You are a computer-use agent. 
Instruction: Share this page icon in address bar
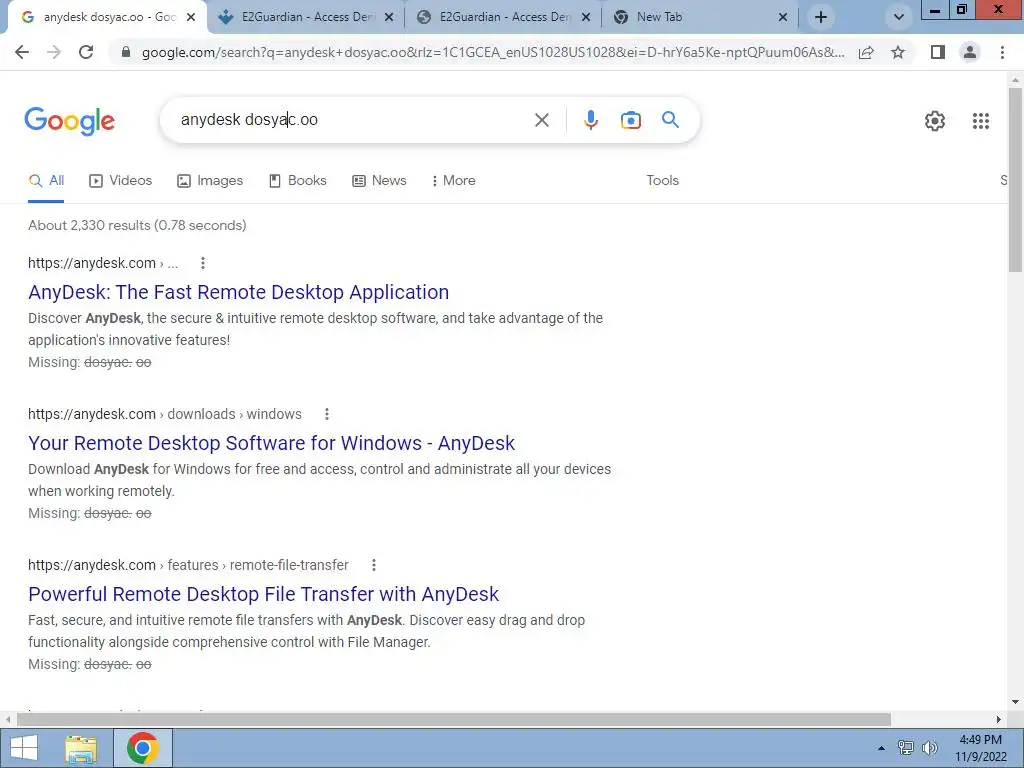(x=866, y=52)
